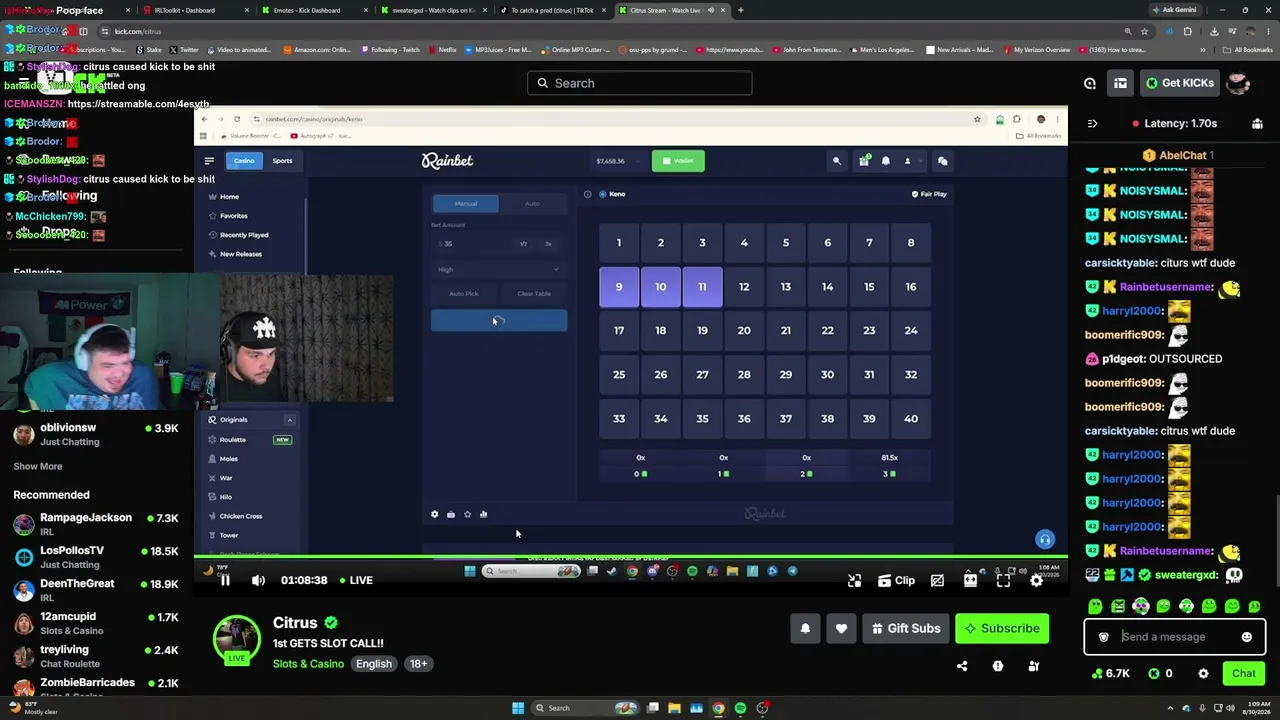Click the Send a message chat field

[1174, 637]
